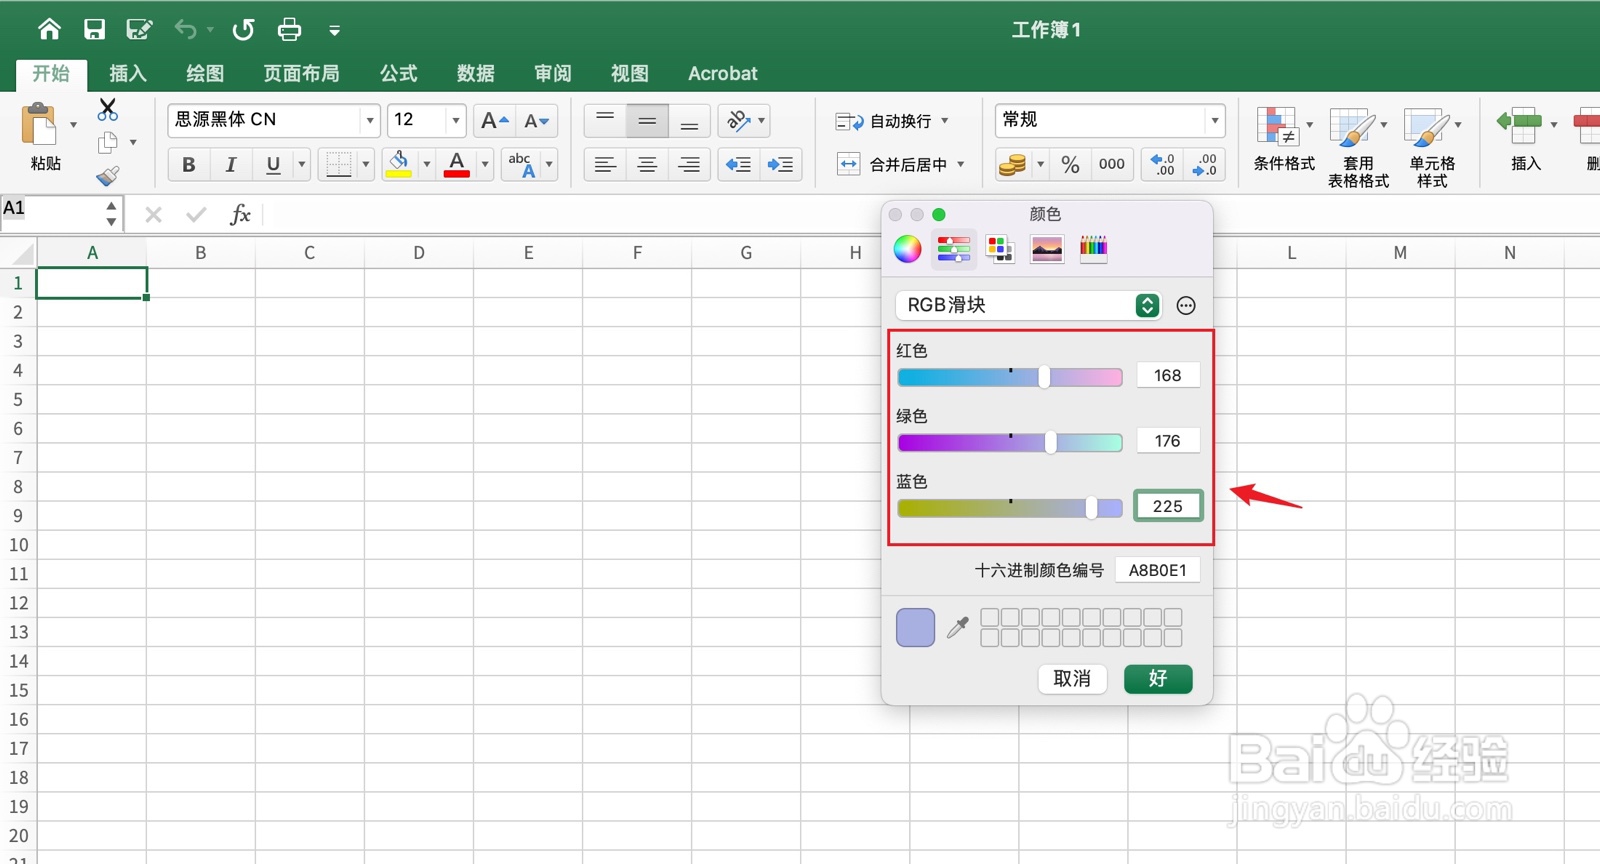This screenshot has height=864, width=1600.
Task: Increase font size with larger A
Action: (x=494, y=121)
